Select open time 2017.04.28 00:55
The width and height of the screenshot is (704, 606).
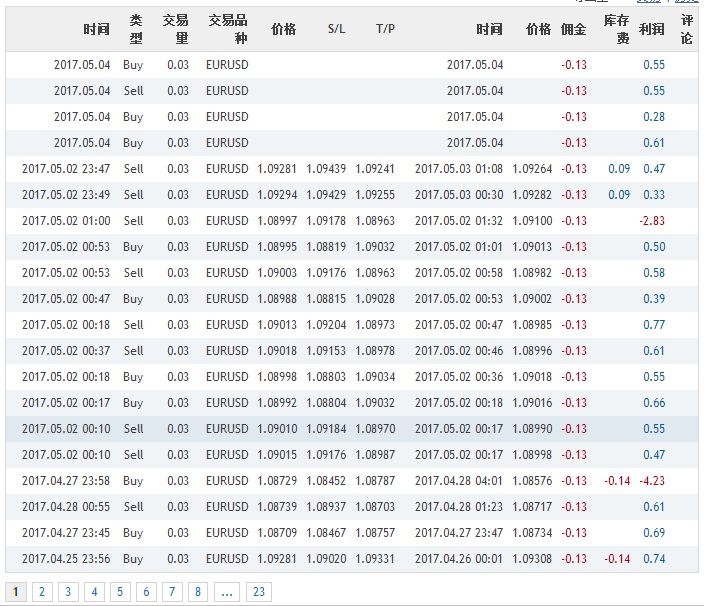[66, 507]
